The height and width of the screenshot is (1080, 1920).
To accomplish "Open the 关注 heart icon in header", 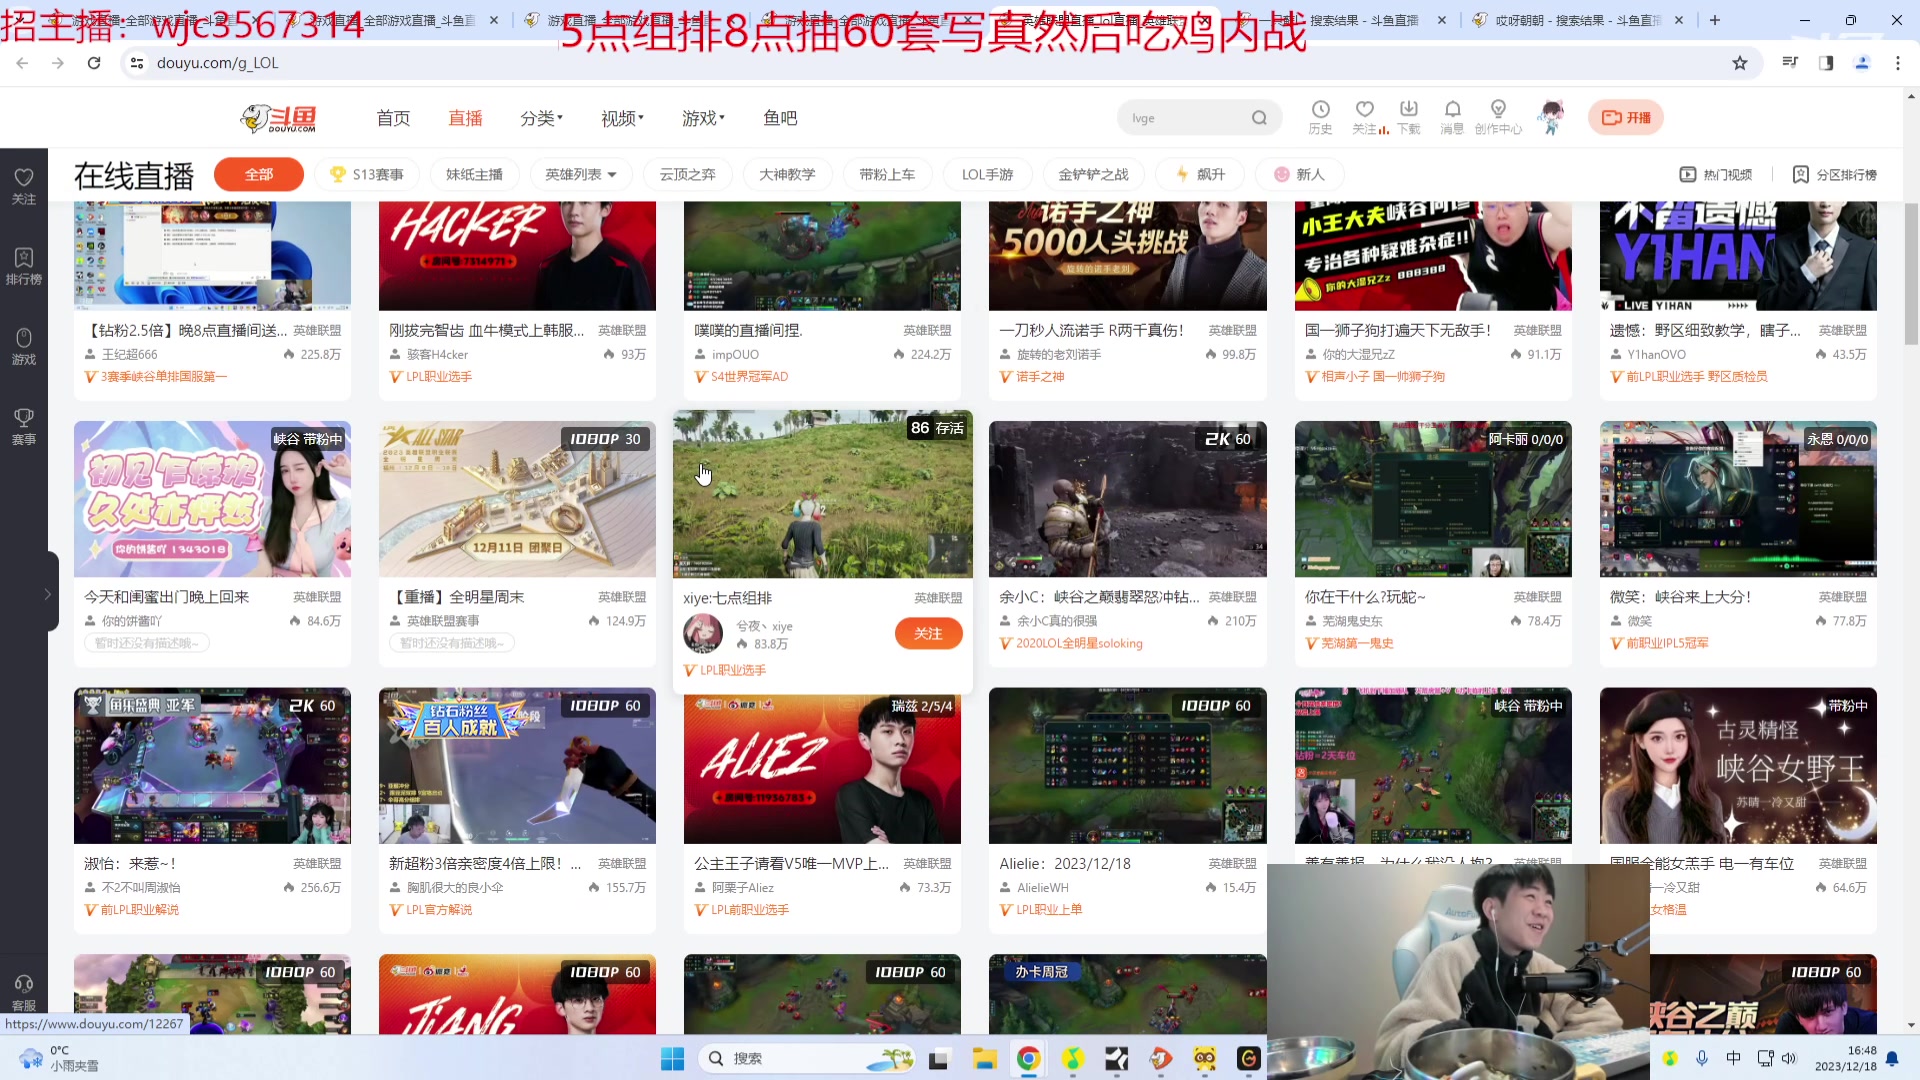I will tap(1364, 117).
